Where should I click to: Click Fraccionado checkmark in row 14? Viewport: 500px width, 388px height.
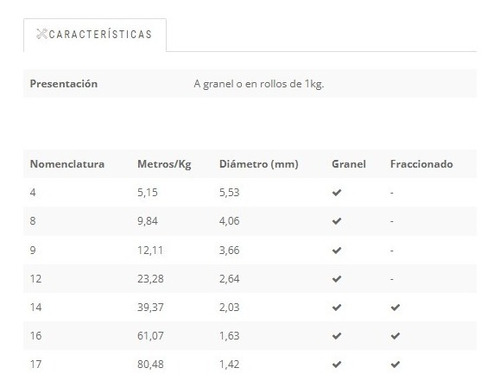tap(395, 307)
